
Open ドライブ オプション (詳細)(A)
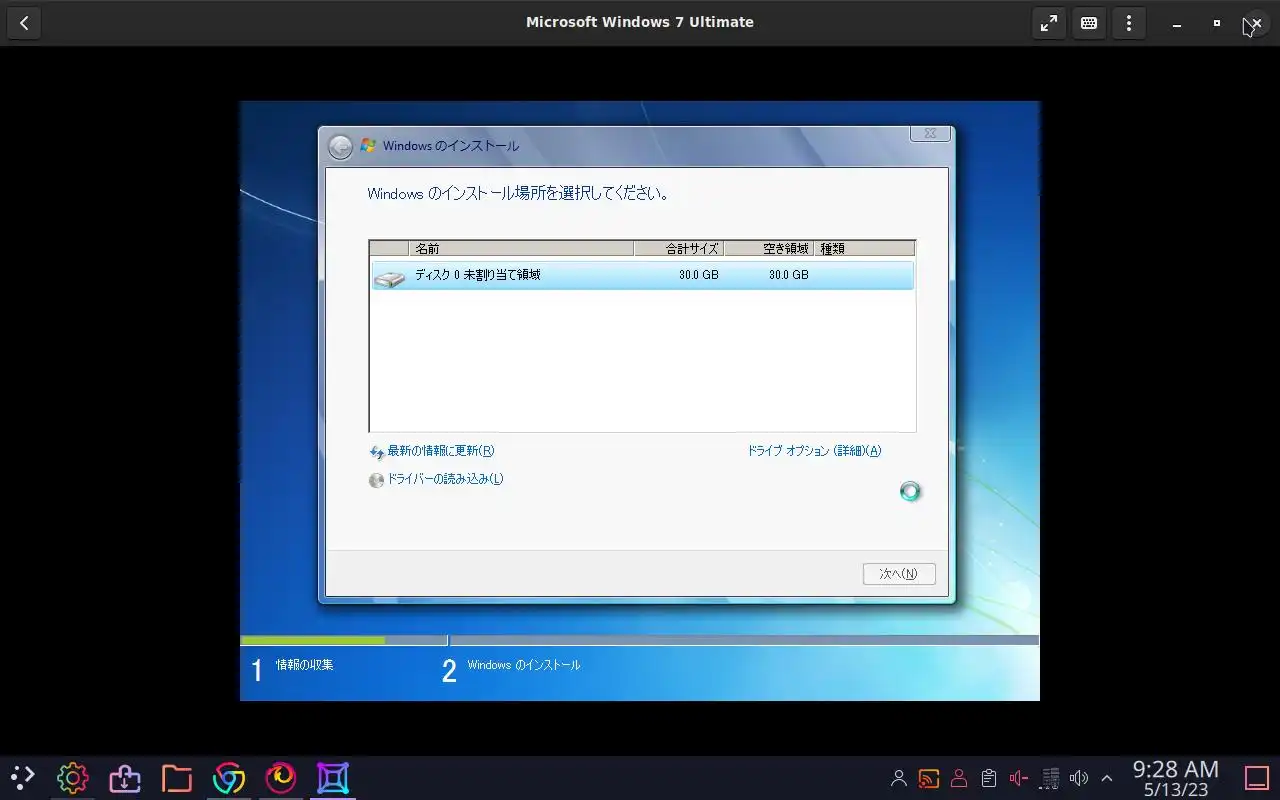point(814,451)
